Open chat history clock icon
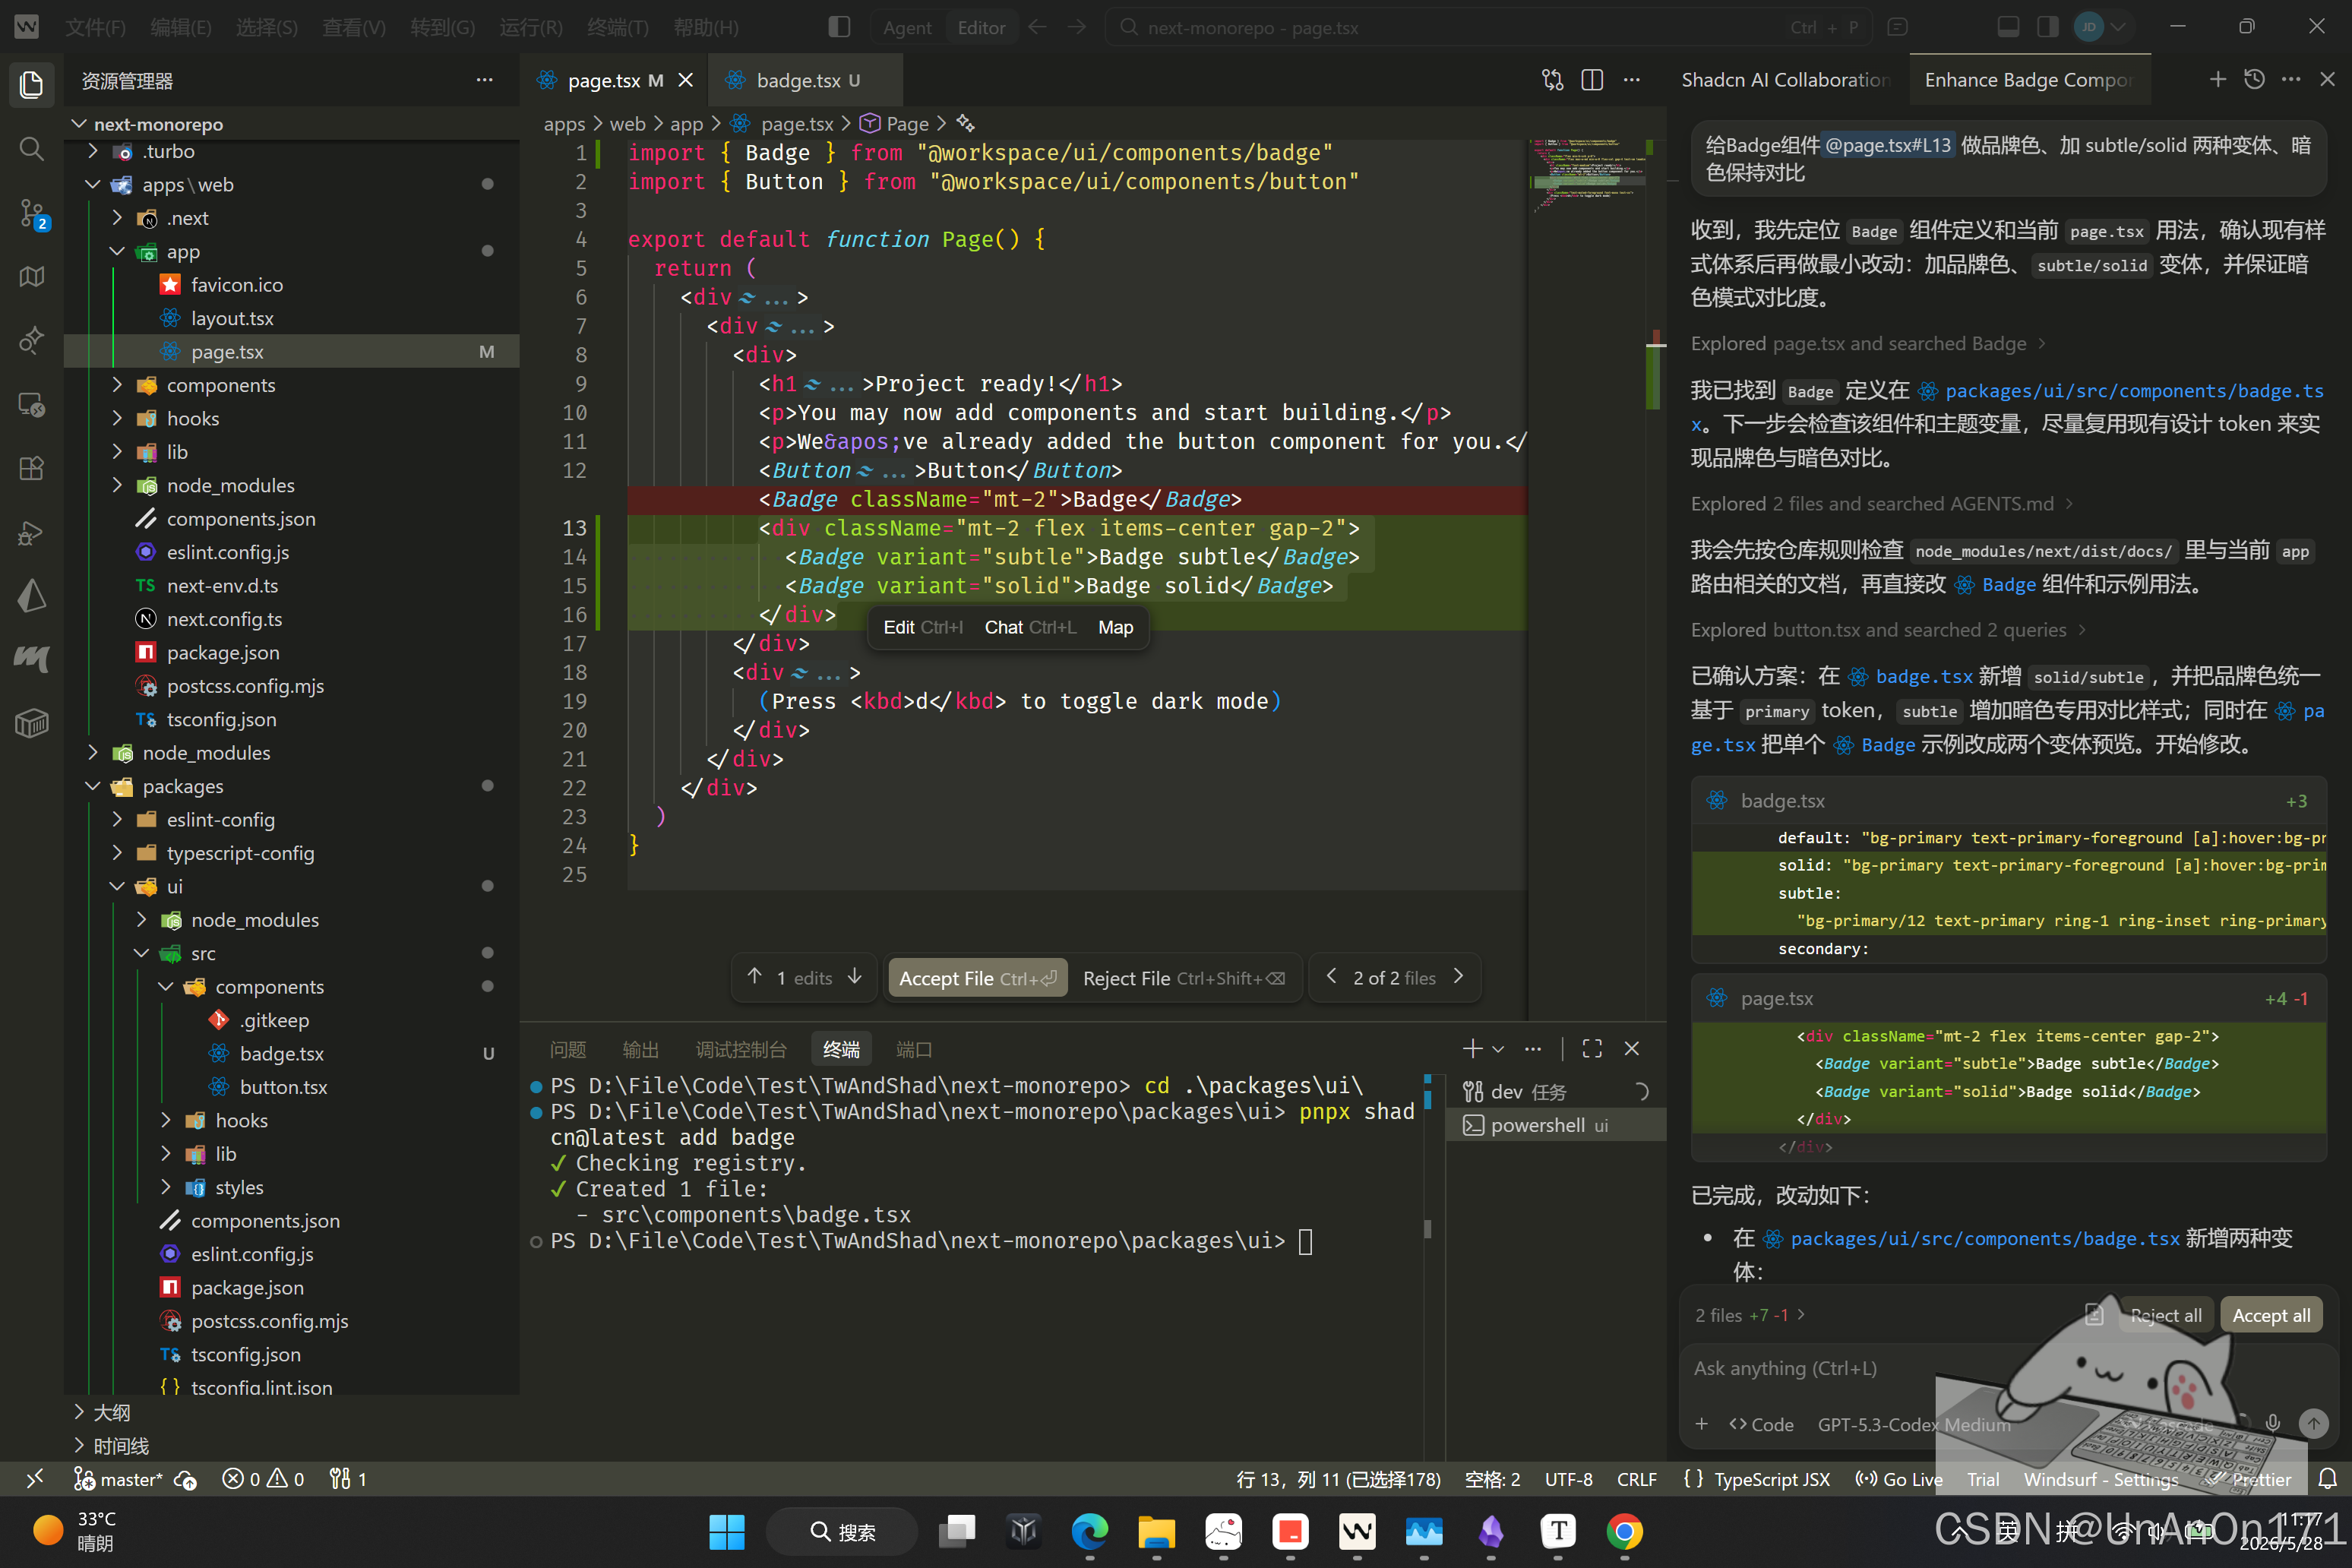 click(x=2254, y=79)
